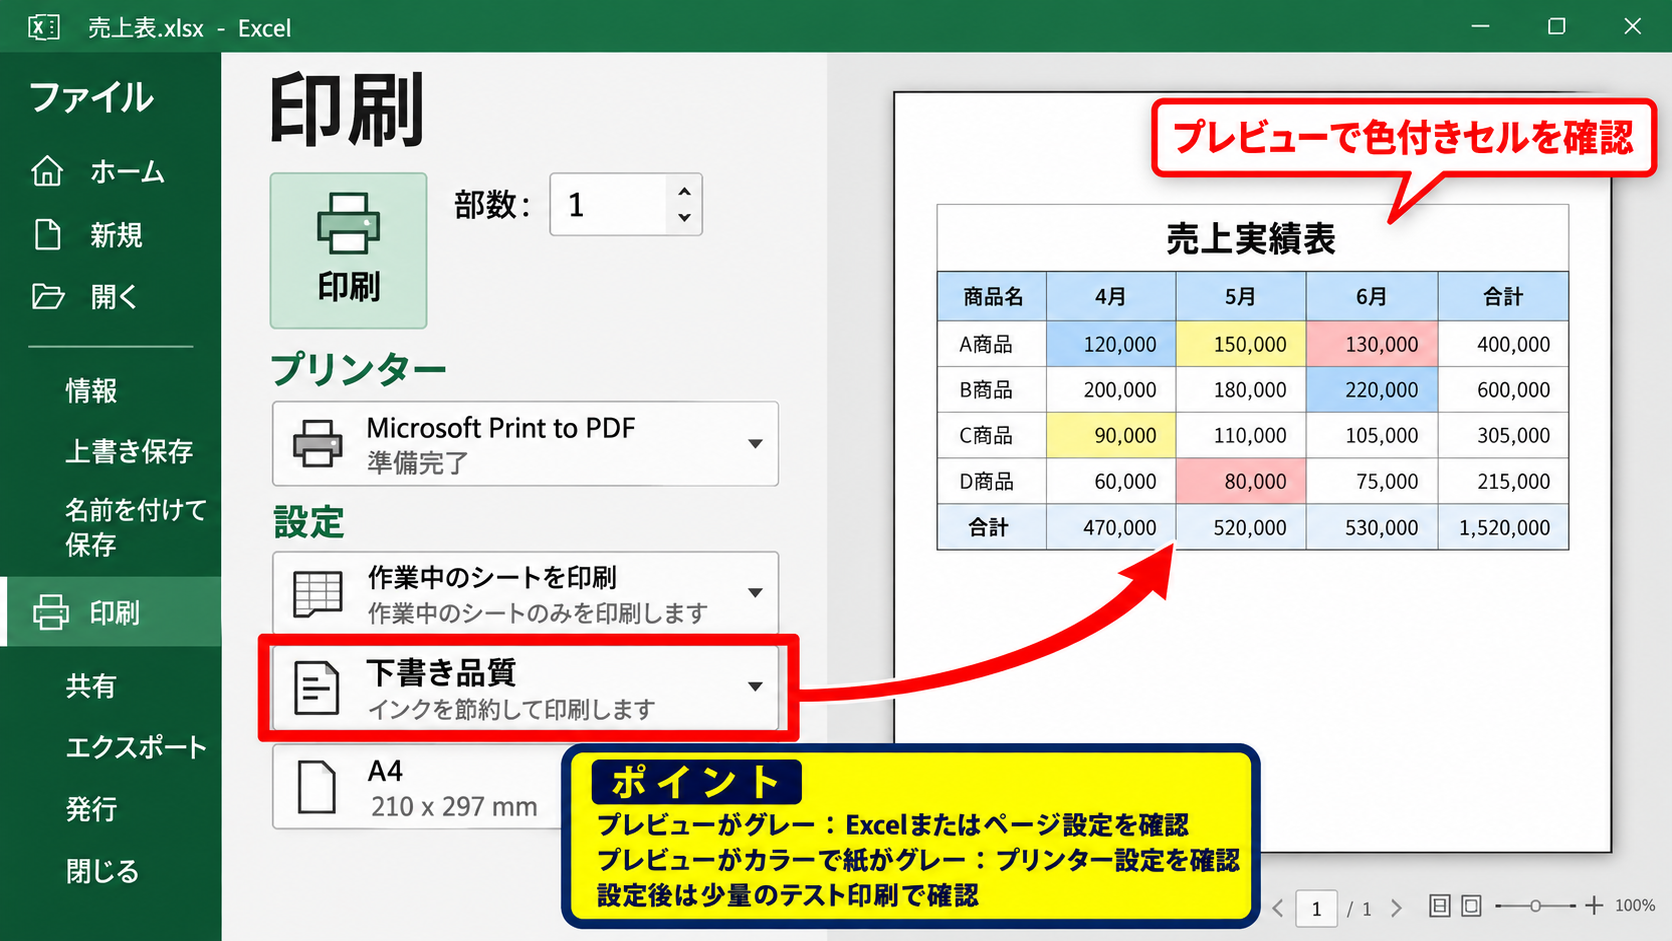Image resolution: width=1672 pixels, height=941 pixels.
Task: Open the Microsoft Print to PDF printer dropdown
Action: pyautogui.click(x=525, y=444)
